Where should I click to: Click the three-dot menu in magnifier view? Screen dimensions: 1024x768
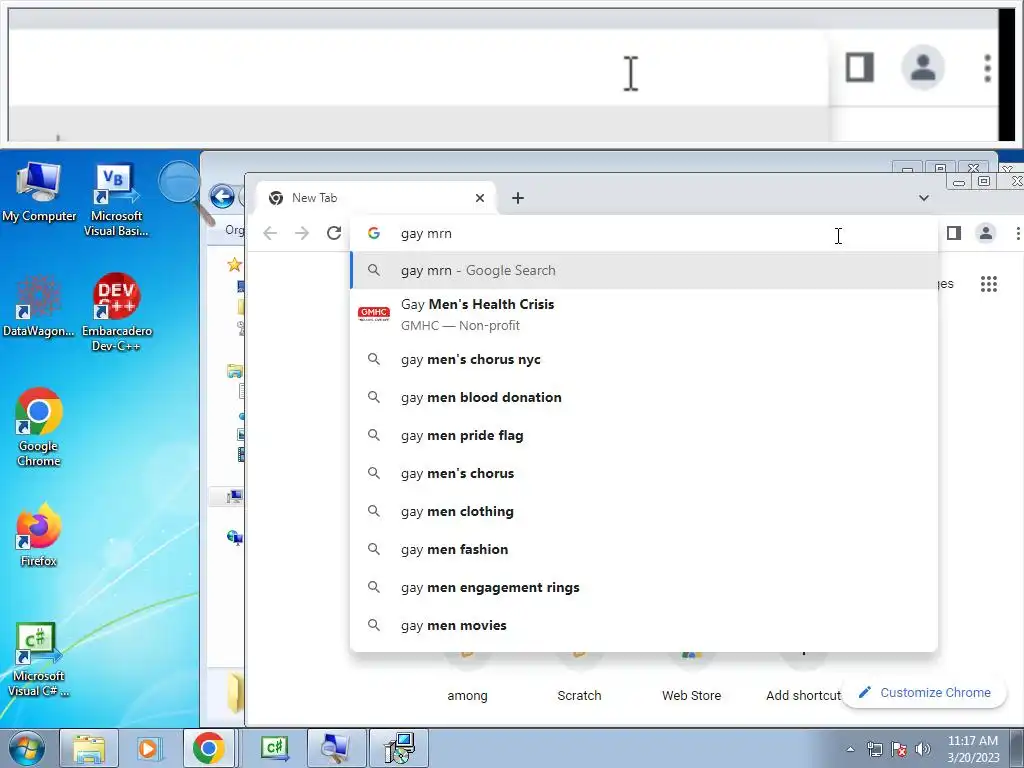click(x=987, y=68)
